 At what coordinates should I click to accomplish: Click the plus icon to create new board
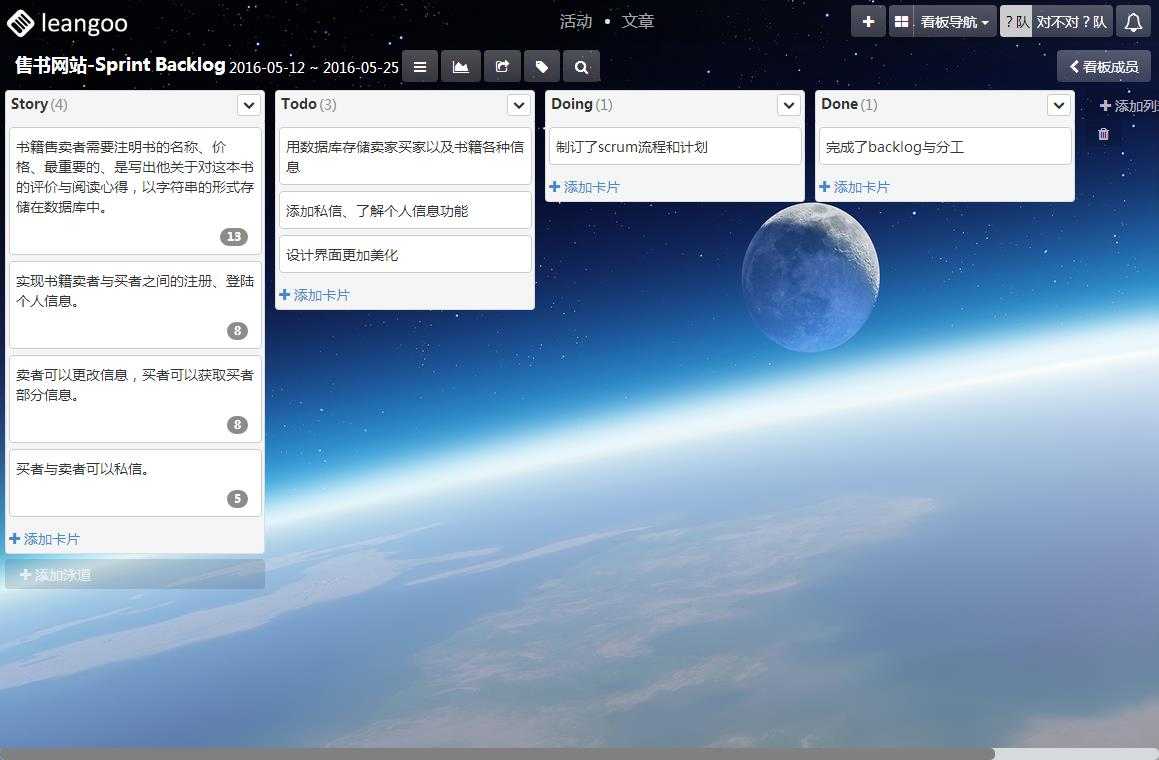pyautogui.click(x=868, y=20)
